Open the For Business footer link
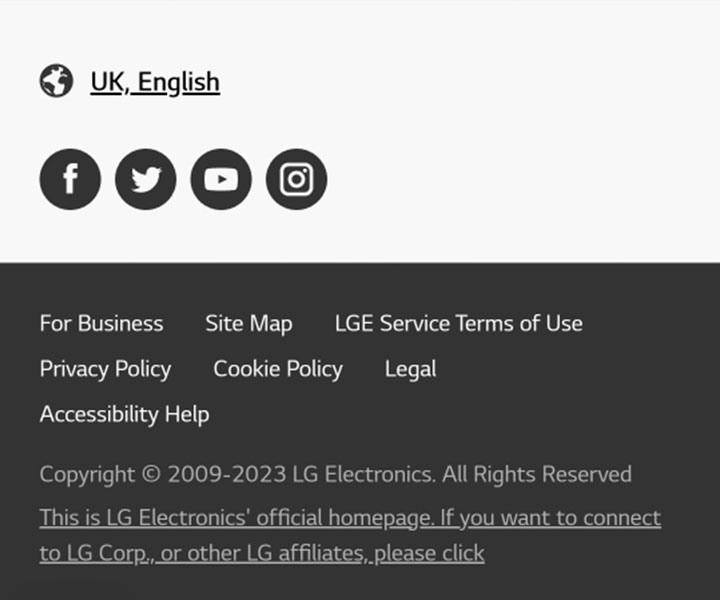Screen dimensions: 720x600 101,323
